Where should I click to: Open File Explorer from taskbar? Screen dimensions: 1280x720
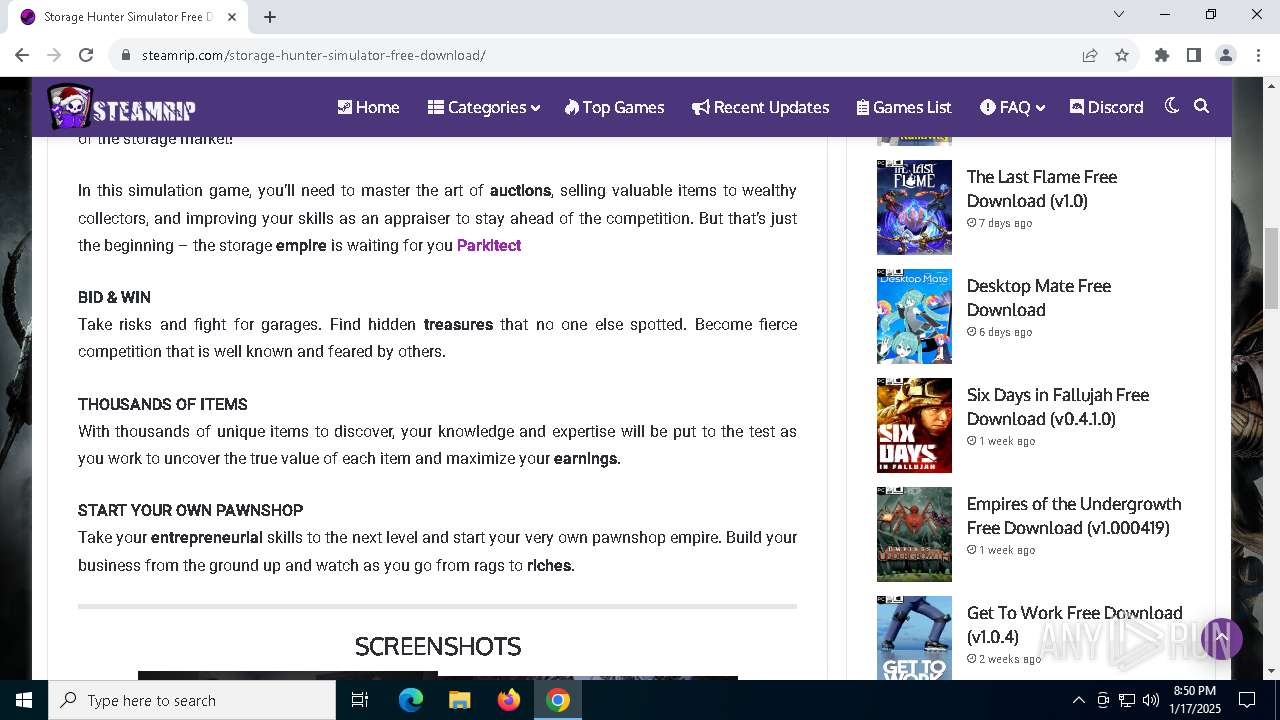point(459,700)
